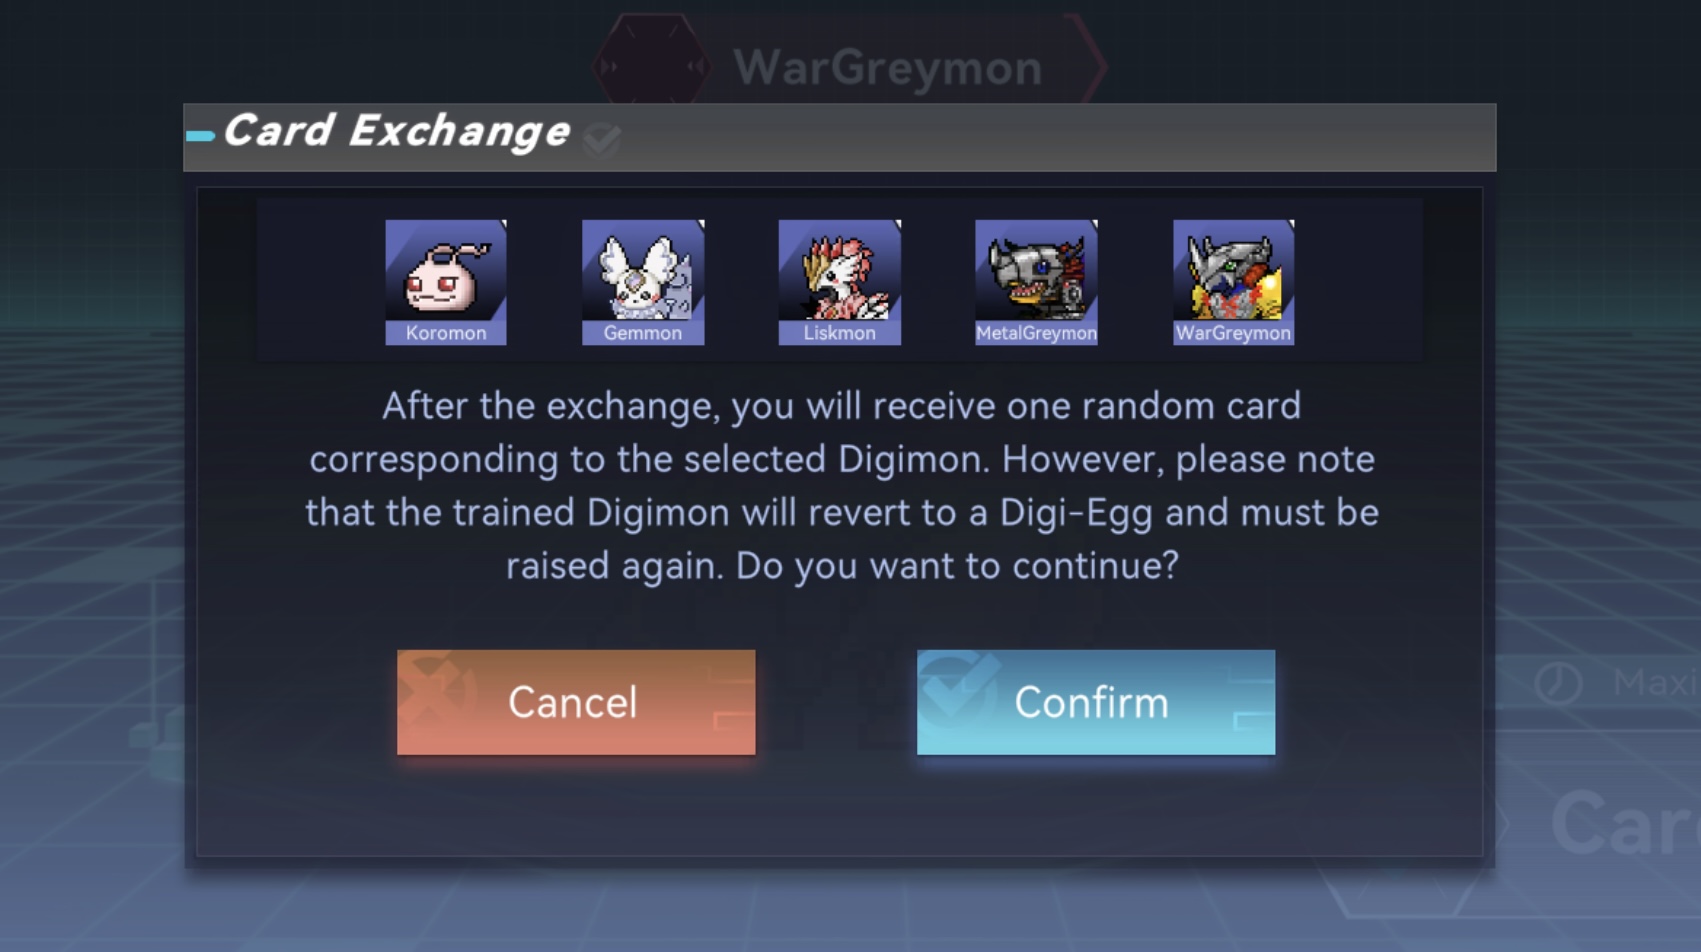Select the MetalGreymon card icon
This screenshot has height=952, width=1701.
pos(1036,282)
